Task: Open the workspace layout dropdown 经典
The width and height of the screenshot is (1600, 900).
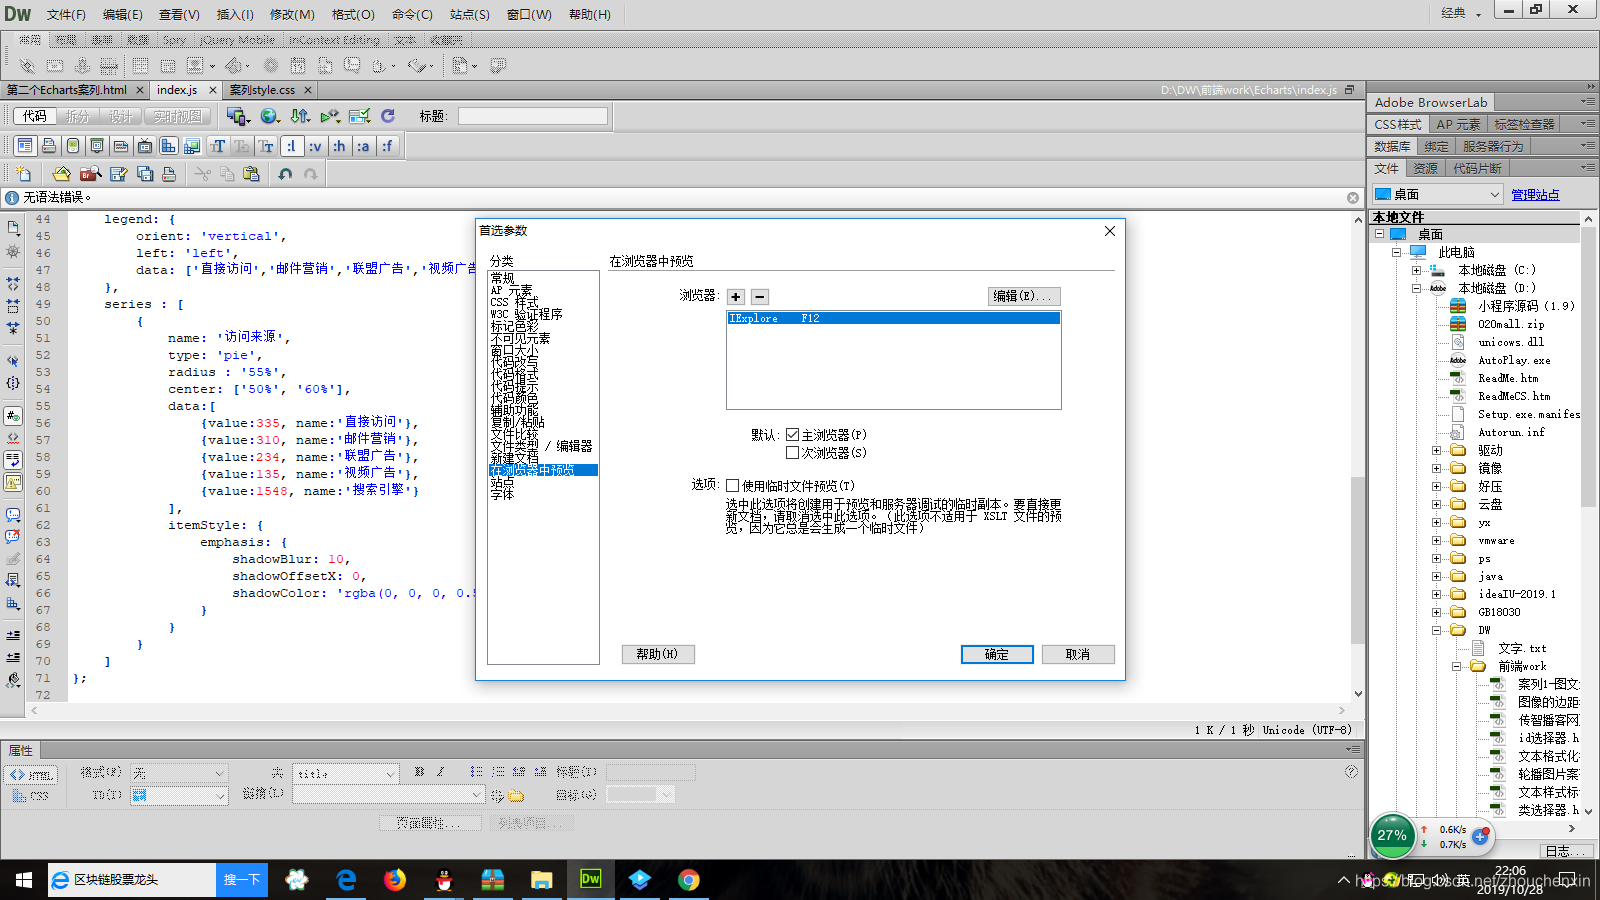Action: [x=1461, y=13]
